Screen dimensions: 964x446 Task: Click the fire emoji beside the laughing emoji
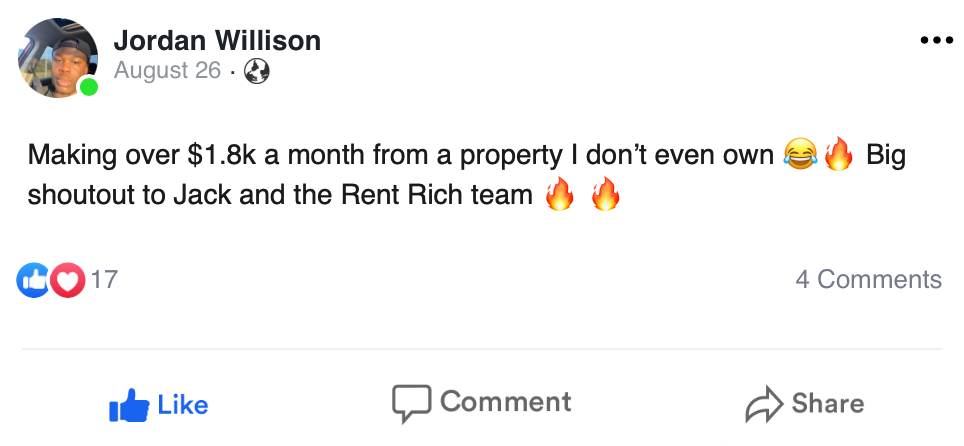837,156
